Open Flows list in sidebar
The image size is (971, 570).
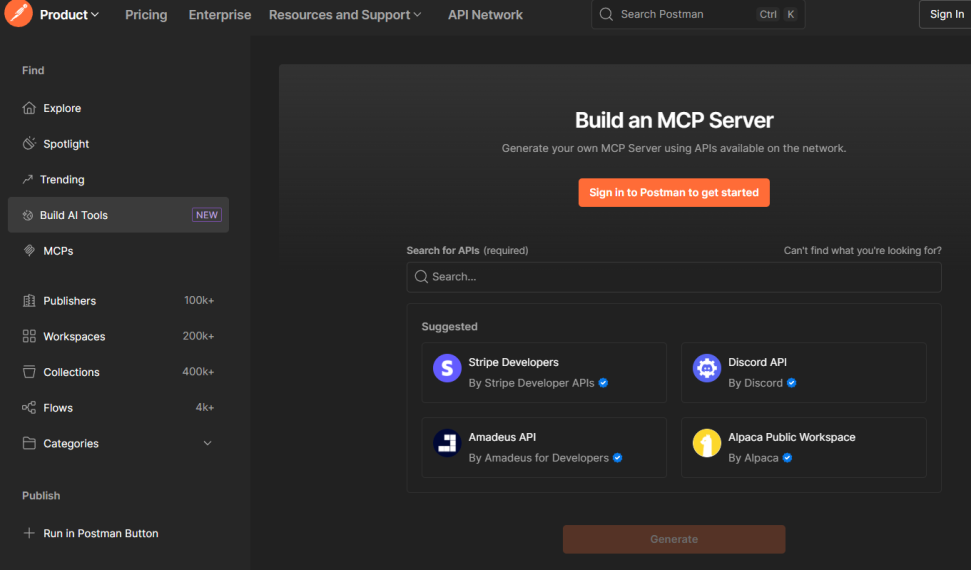click(x=118, y=408)
